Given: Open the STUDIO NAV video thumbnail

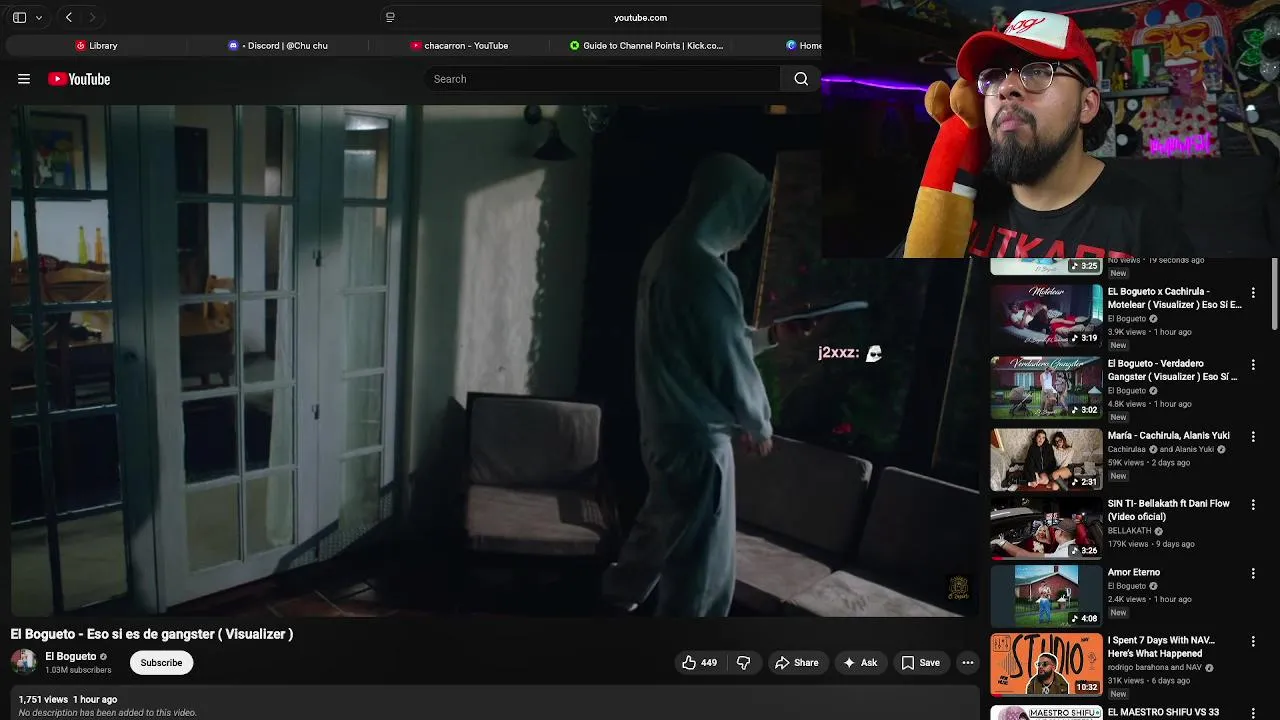Looking at the screenshot, I should point(1046,664).
